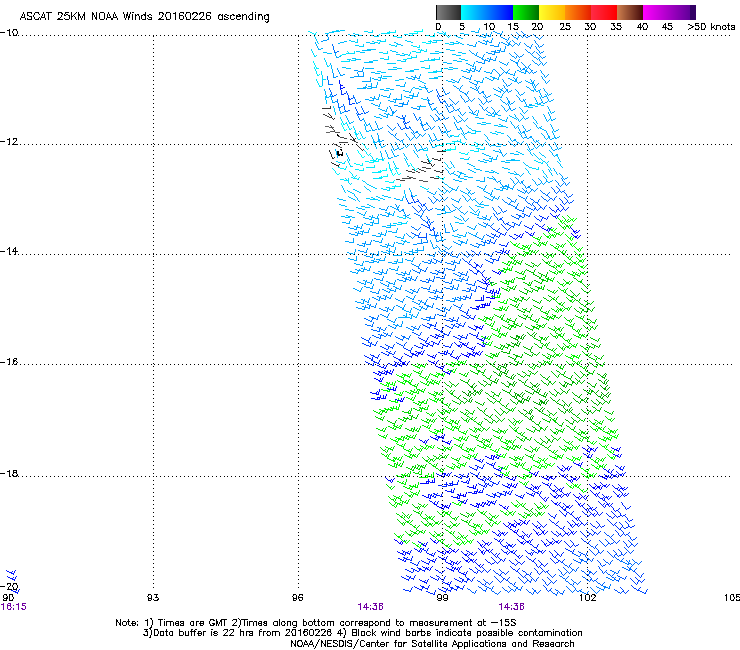Image resolution: width=740 pixels, height=650 pixels.
Task: Select the yellow 20-25 knots color swatch
Action: click(x=552, y=12)
